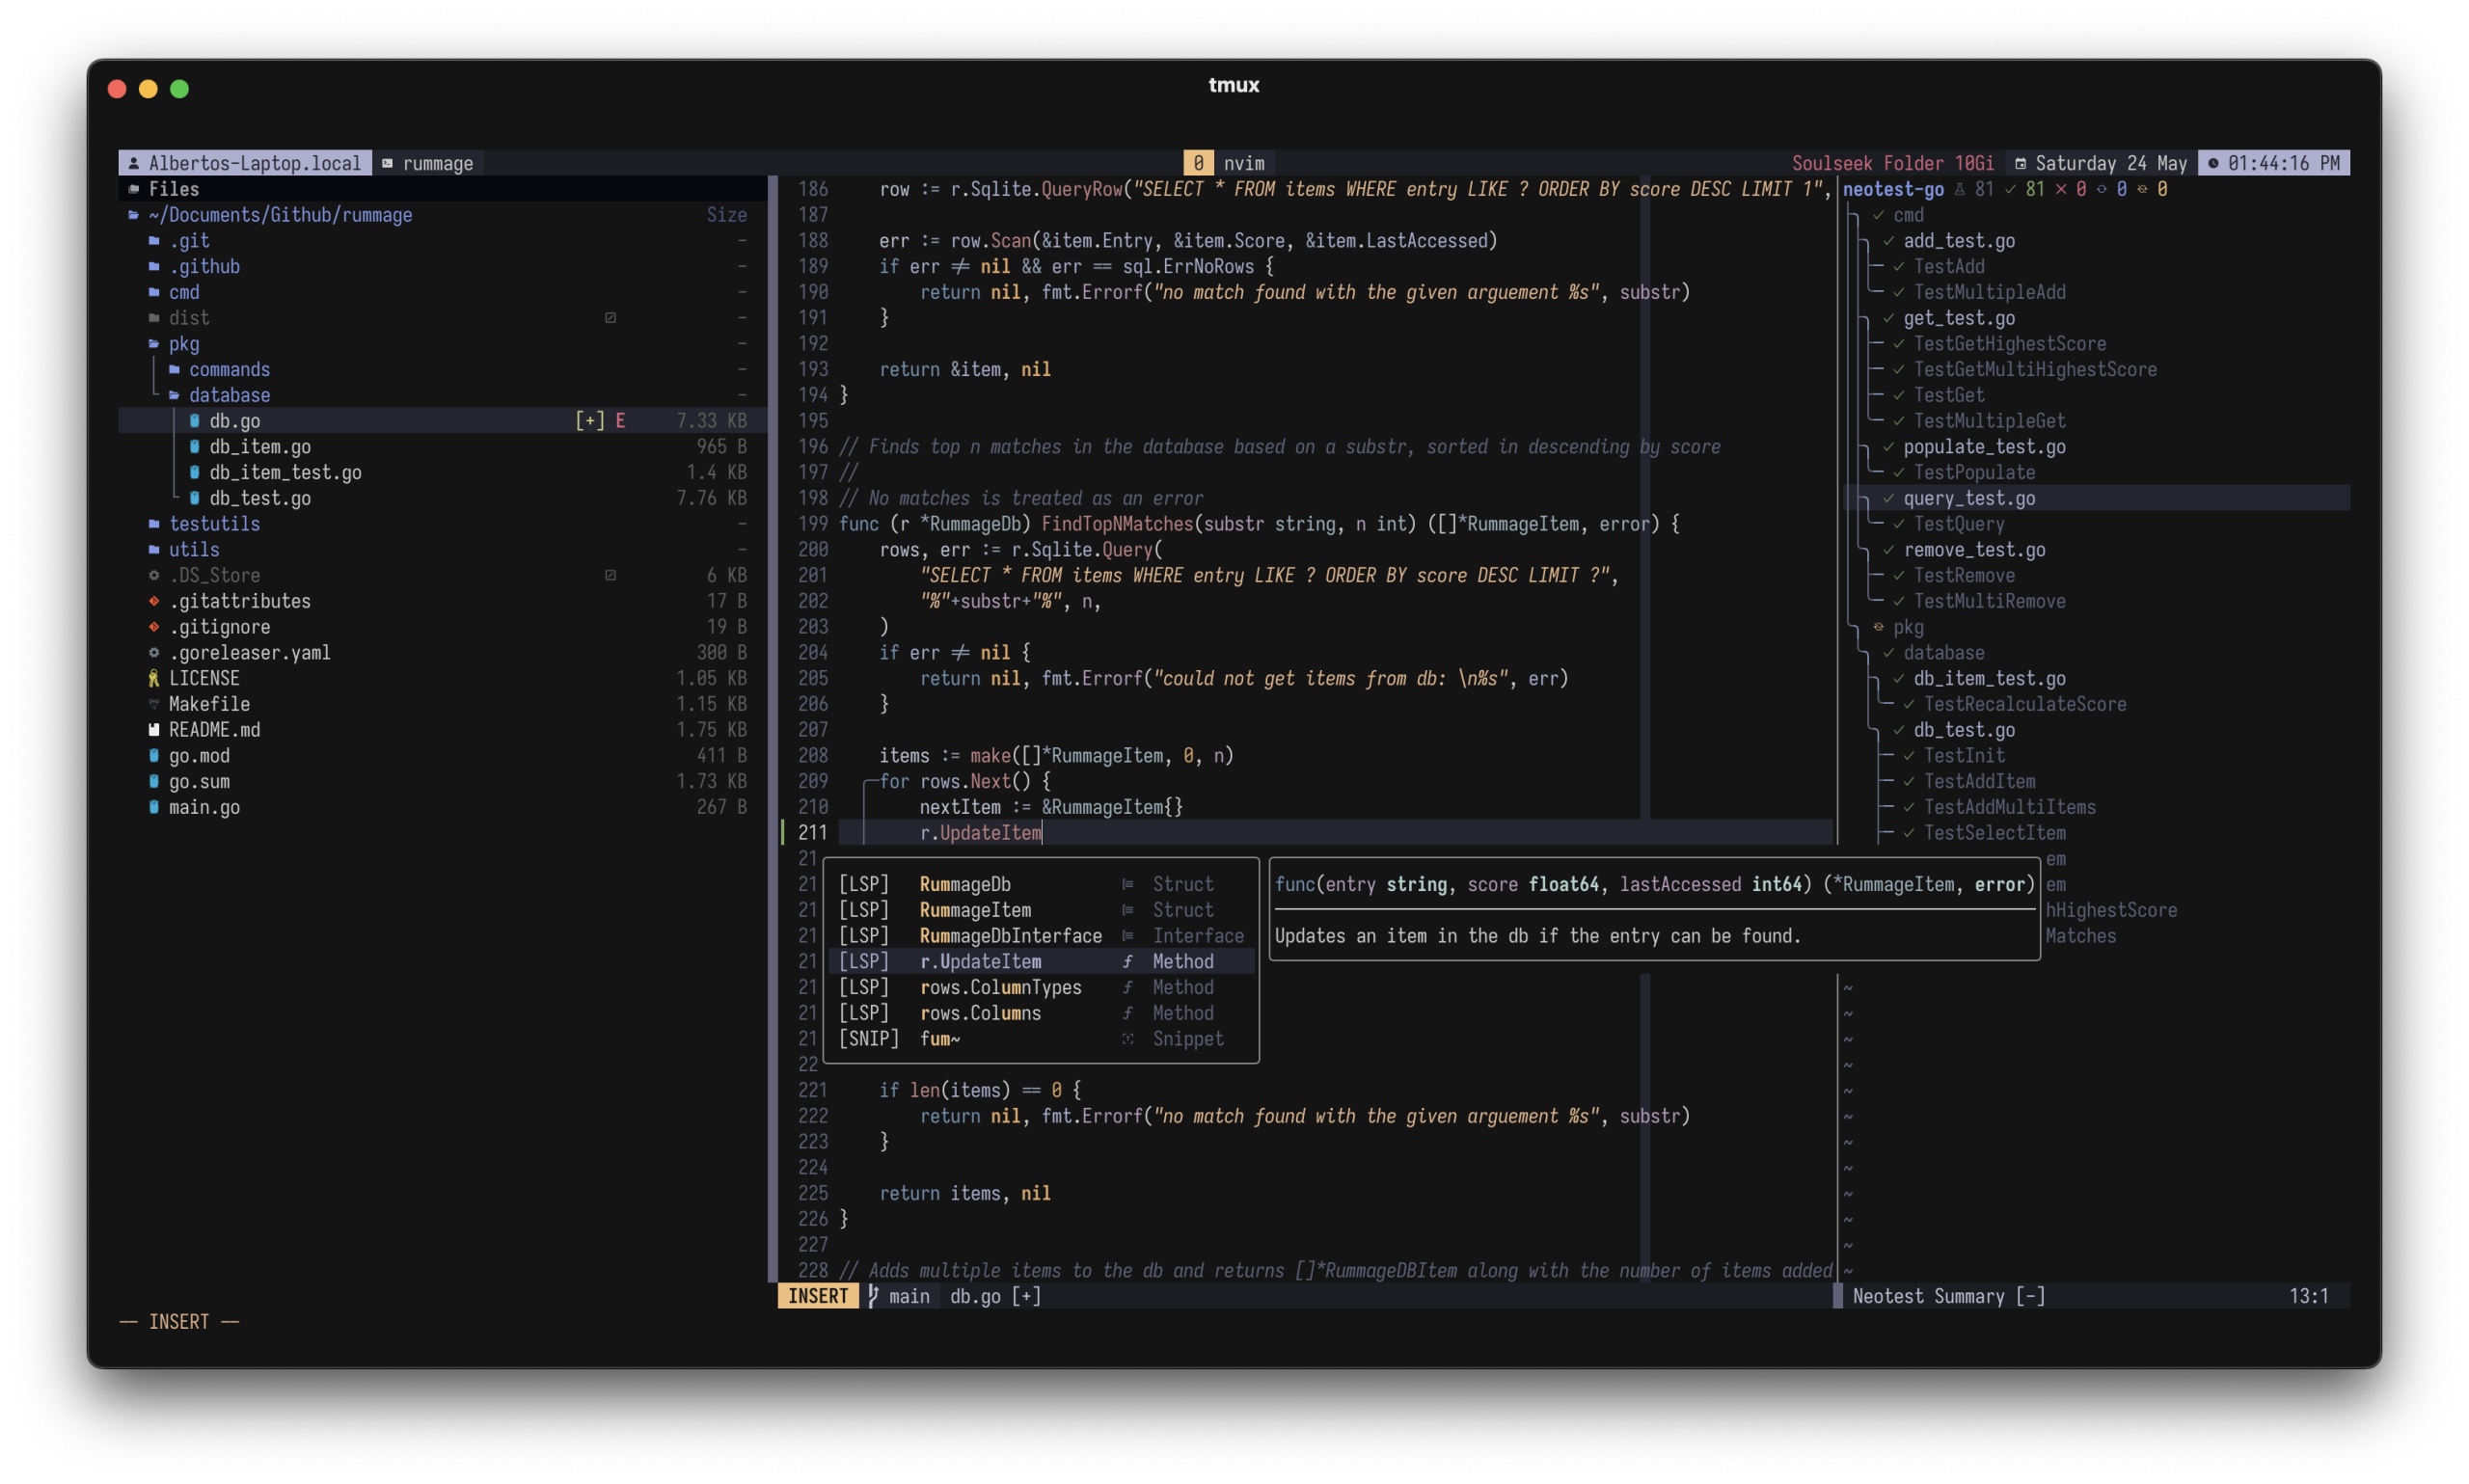Open db.go in the file tree
This screenshot has height=1484, width=2469.
click(x=234, y=421)
